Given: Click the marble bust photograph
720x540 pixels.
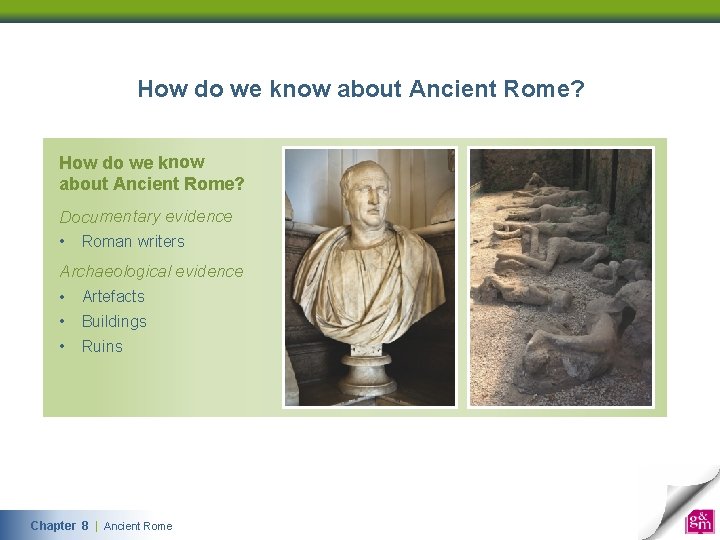Looking at the screenshot, I should click(x=370, y=277).
